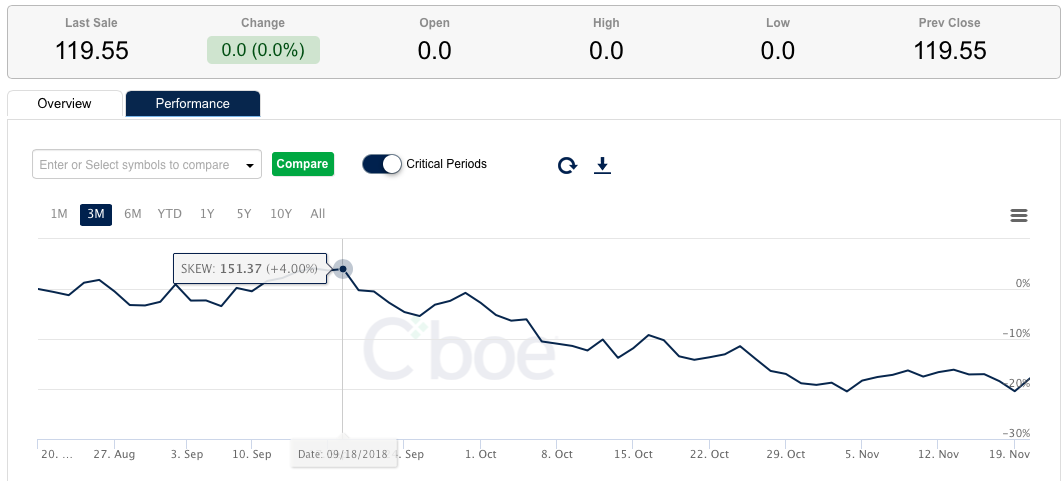Viewport: 1062px width, 481px height.
Task: Choose the 3M time range
Action: pyautogui.click(x=96, y=214)
